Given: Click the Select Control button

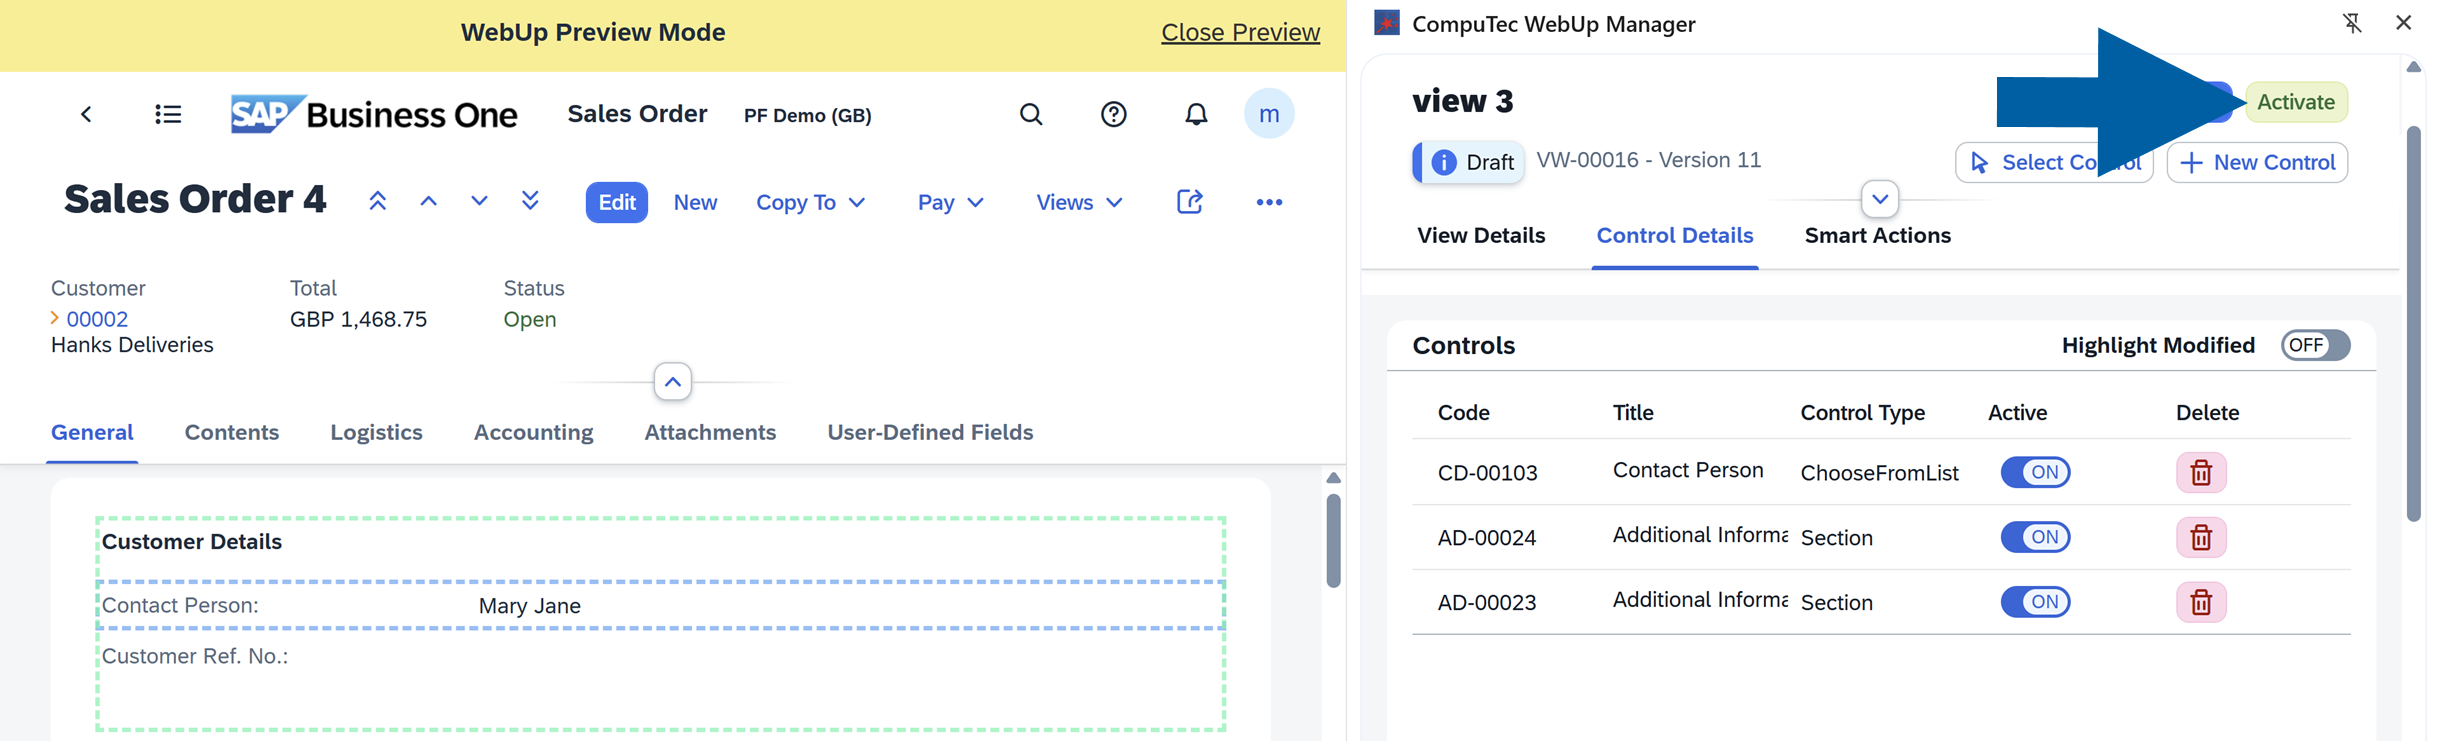Looking at the screenshot, I should click(x=2054, y=162).
